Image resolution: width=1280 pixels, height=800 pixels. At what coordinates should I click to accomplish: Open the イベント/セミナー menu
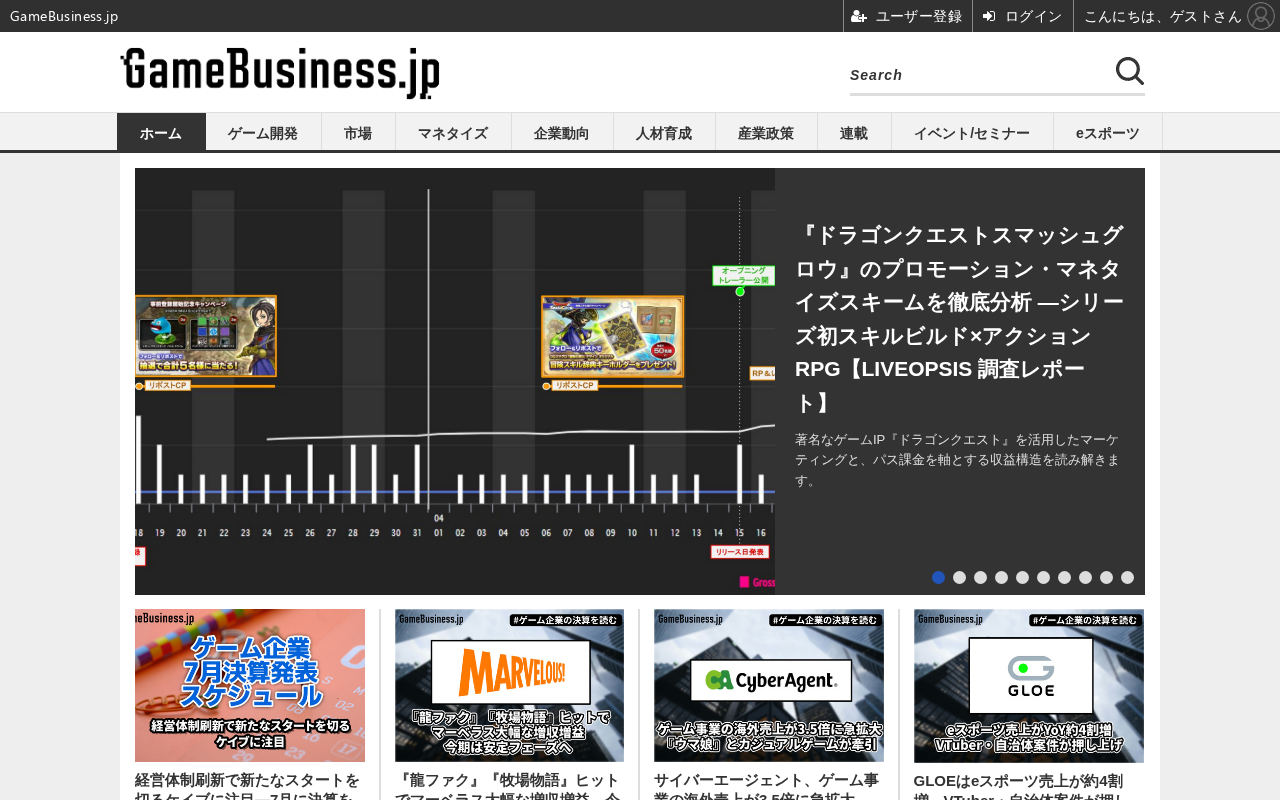coord(972,132)
